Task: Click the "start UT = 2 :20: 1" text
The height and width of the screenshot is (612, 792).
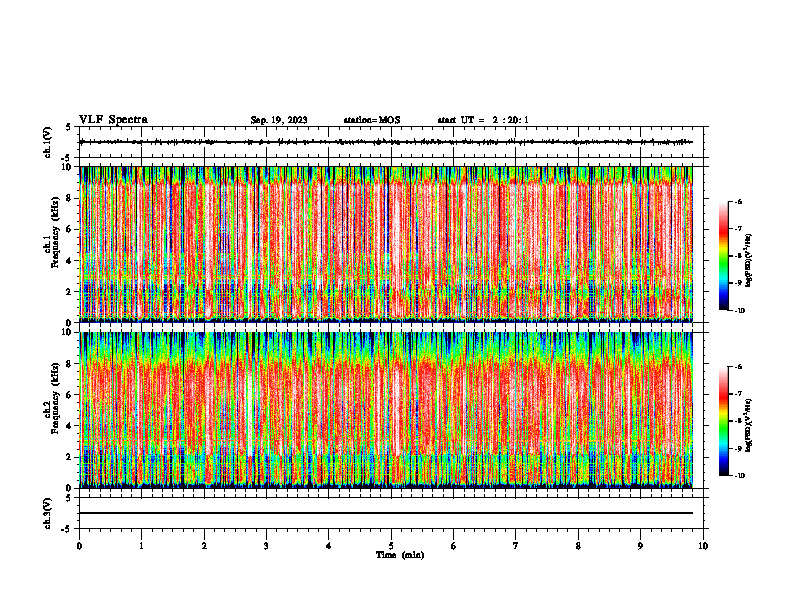Action: click(483, 120)
